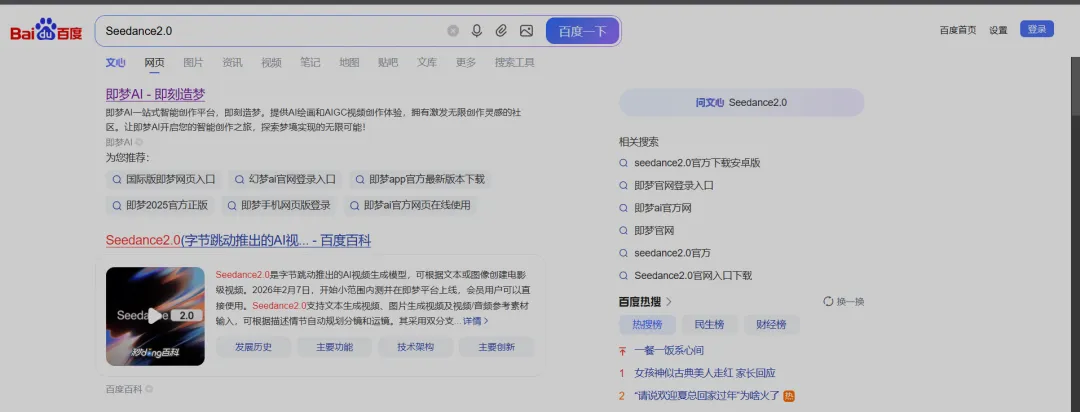Open the 即梦AI - 即刻造梦 result
1080x412 pixels.
156,94
